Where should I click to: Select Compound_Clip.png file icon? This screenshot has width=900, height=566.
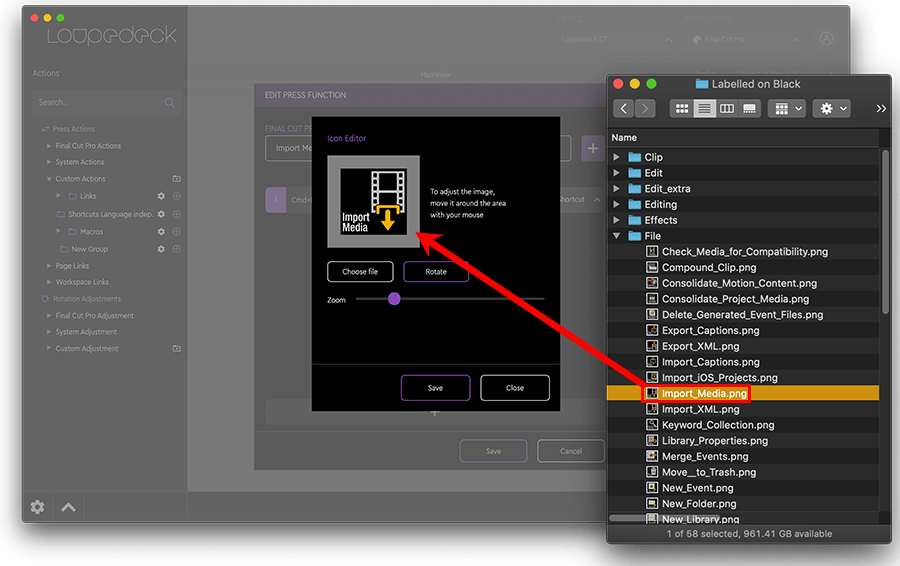click(651, 267)
